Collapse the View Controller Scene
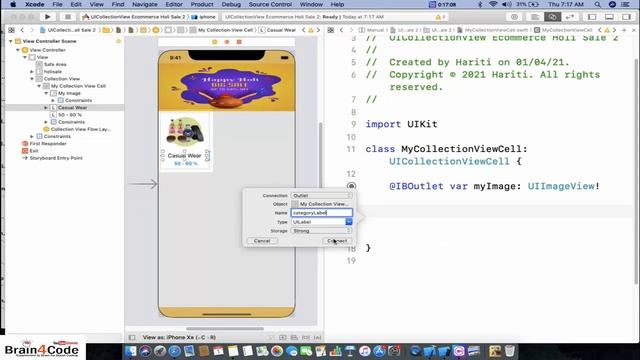The width and height of the screenshot is (640, 360). point(11,41)
